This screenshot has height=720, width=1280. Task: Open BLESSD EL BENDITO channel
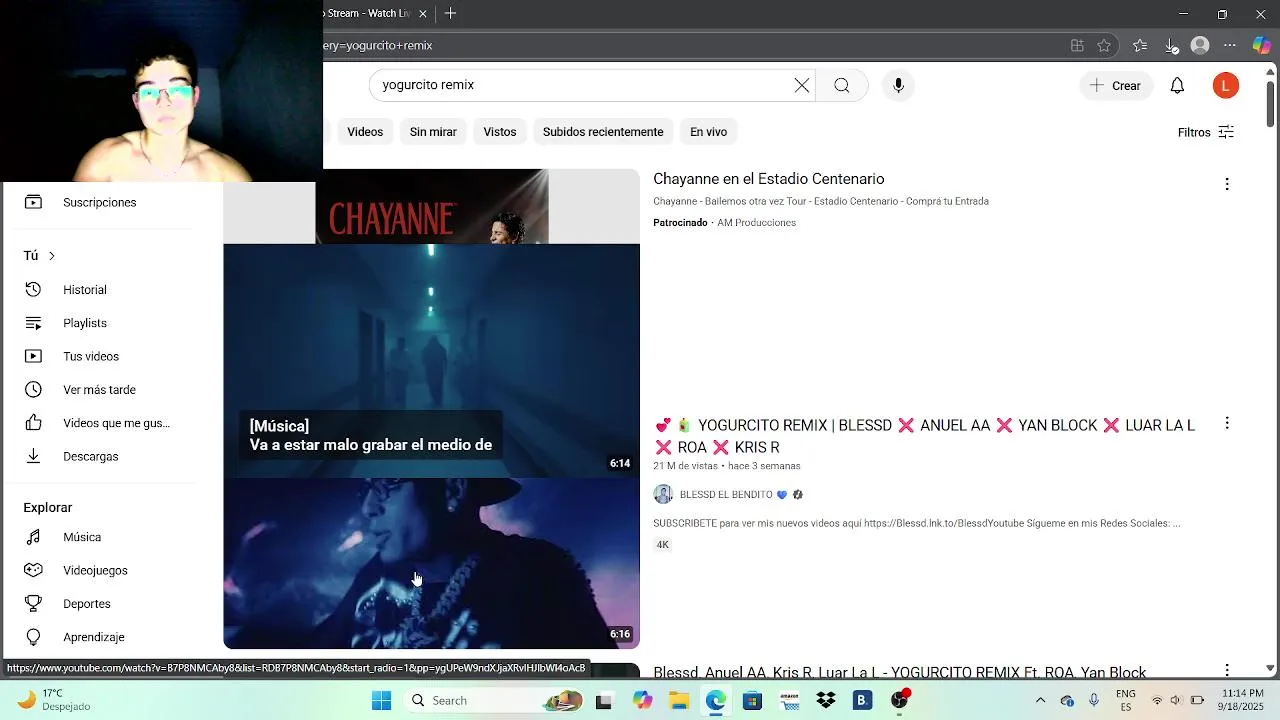point(726,494)
